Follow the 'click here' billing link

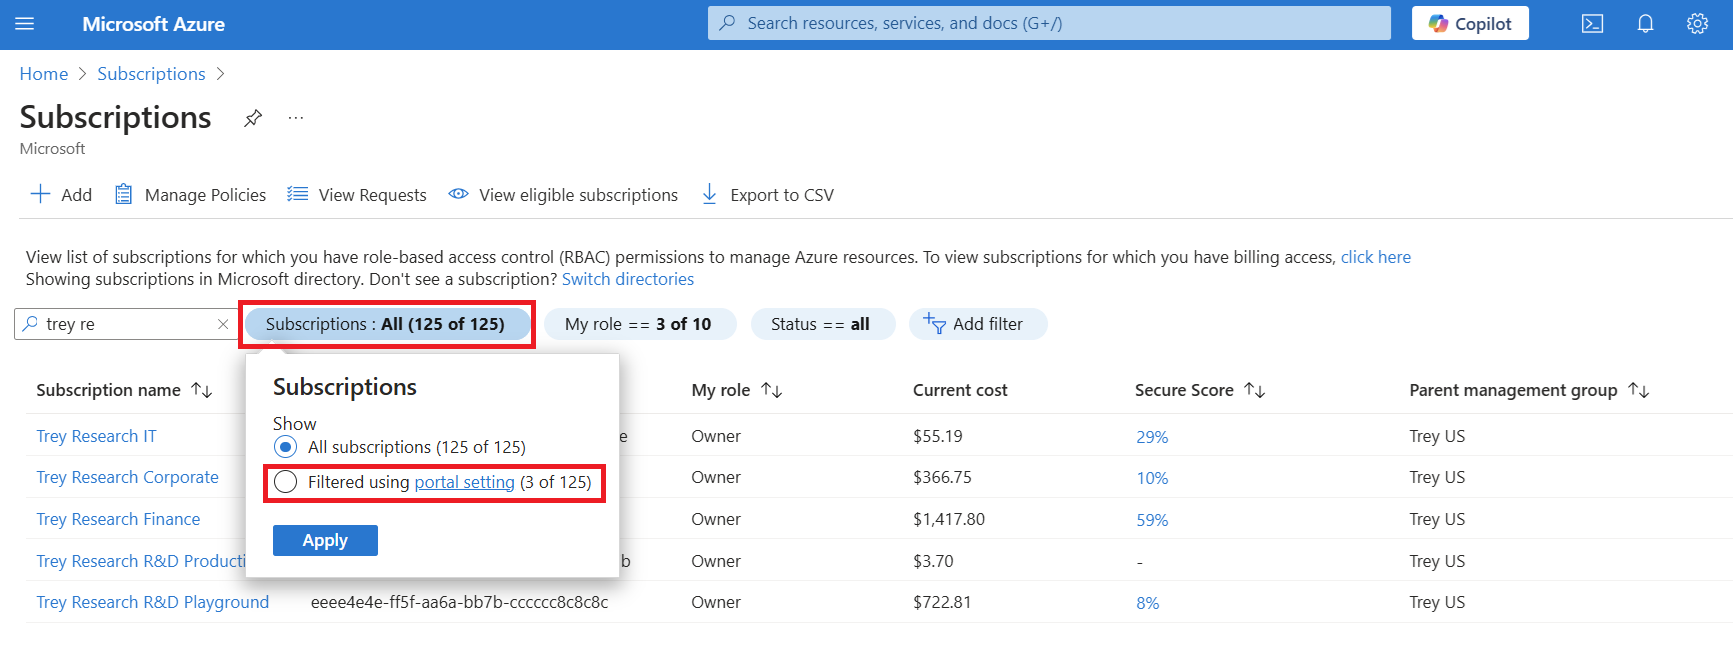1375,257
